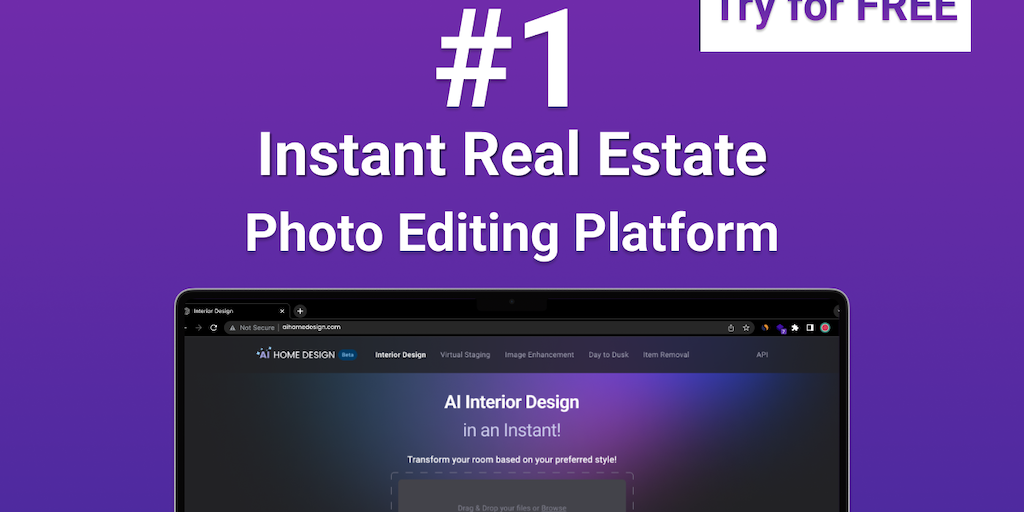
Task: Click the Try for FREE button
Action: (x=835, y=25)
